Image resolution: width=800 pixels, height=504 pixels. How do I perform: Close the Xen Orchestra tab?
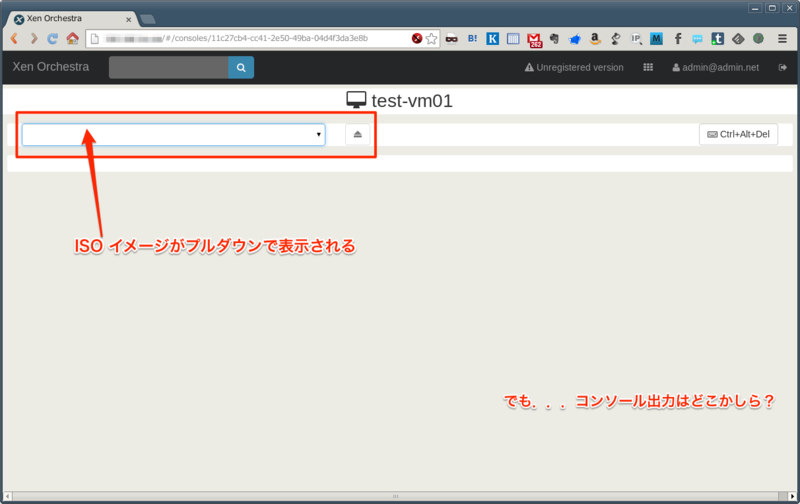click(129, 20)
